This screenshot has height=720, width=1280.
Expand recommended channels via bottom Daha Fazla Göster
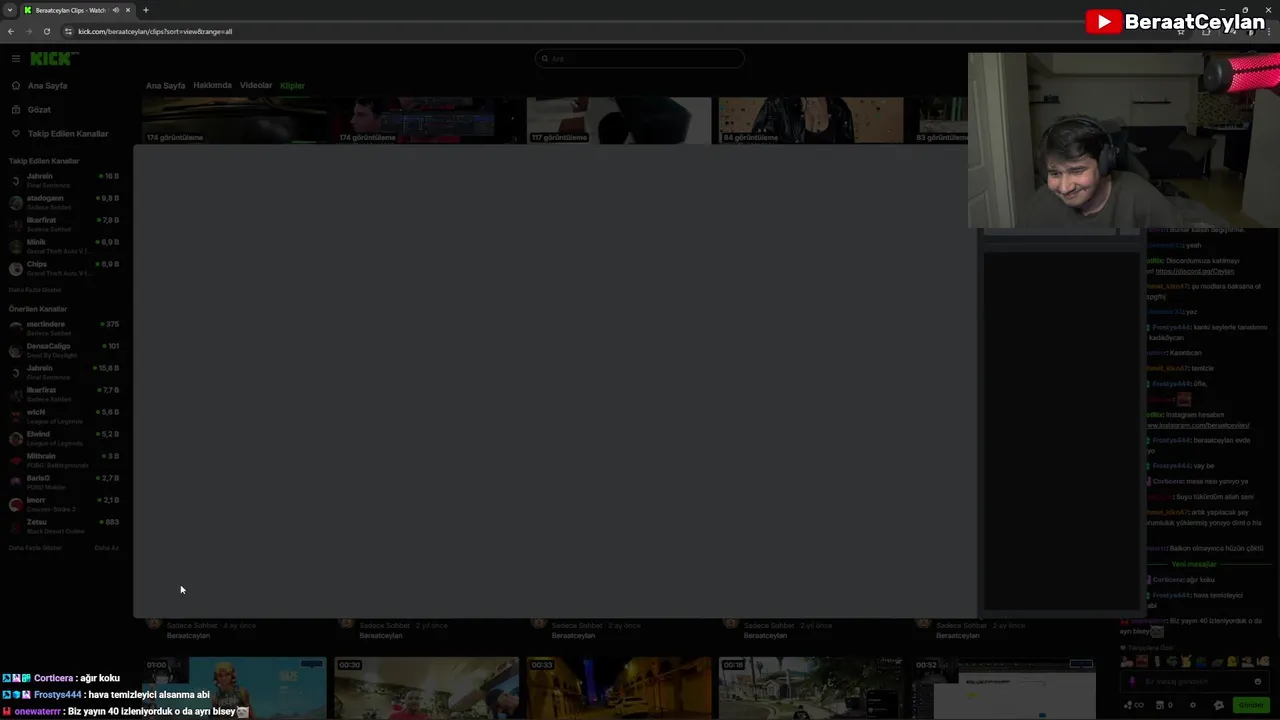coord(35,548)
